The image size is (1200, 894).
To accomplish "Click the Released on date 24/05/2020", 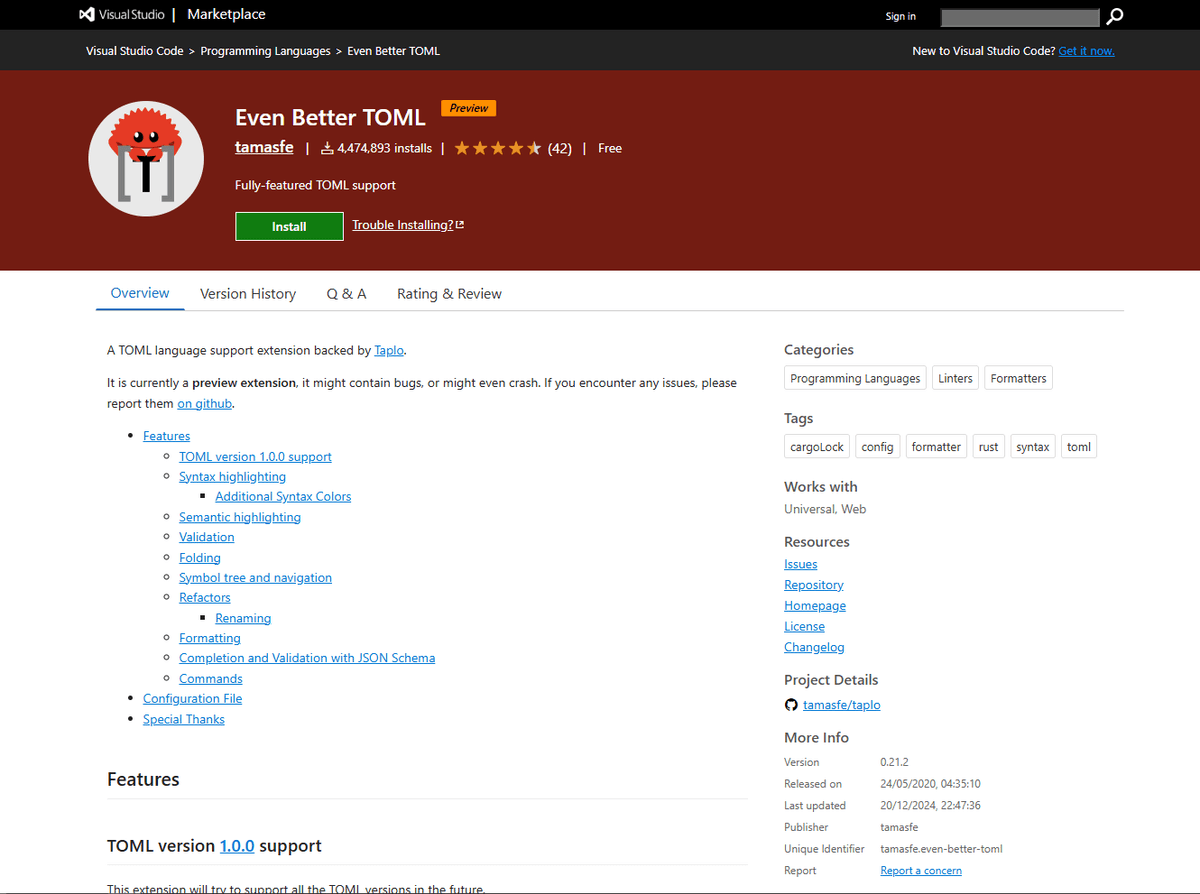I will tap(930, 784).
